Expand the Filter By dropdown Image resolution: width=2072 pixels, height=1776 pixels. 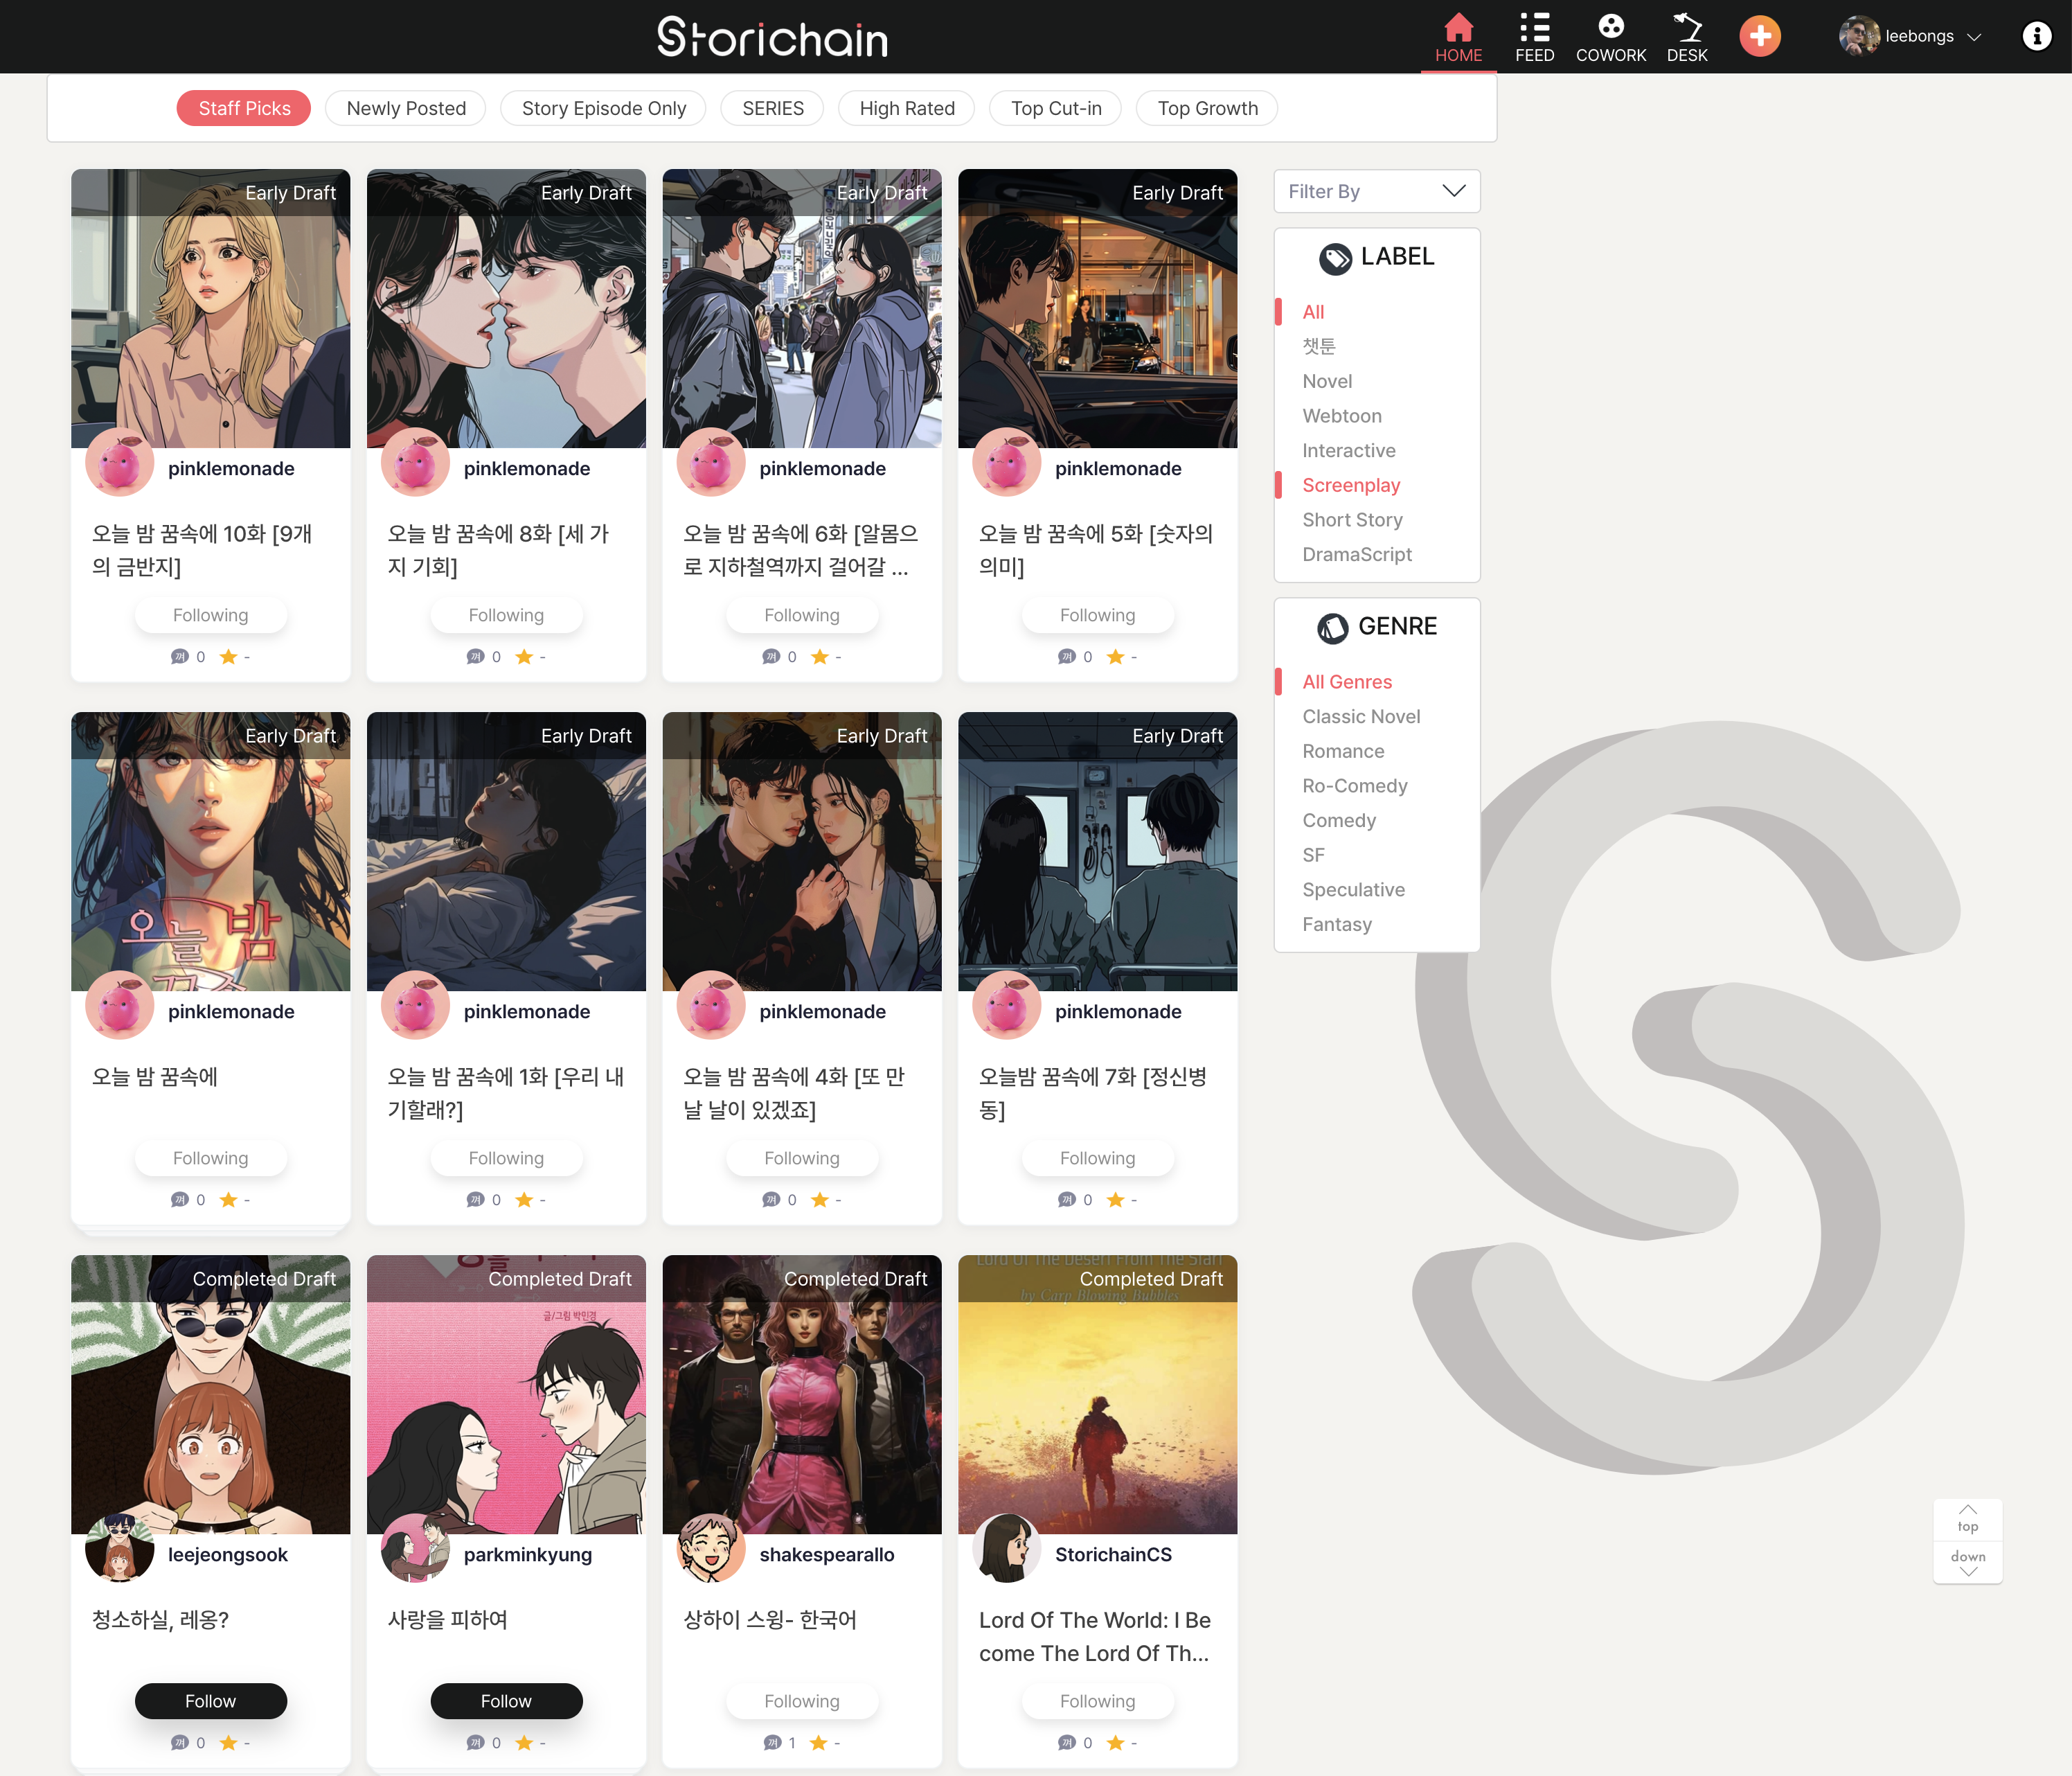click(1376, 191)
